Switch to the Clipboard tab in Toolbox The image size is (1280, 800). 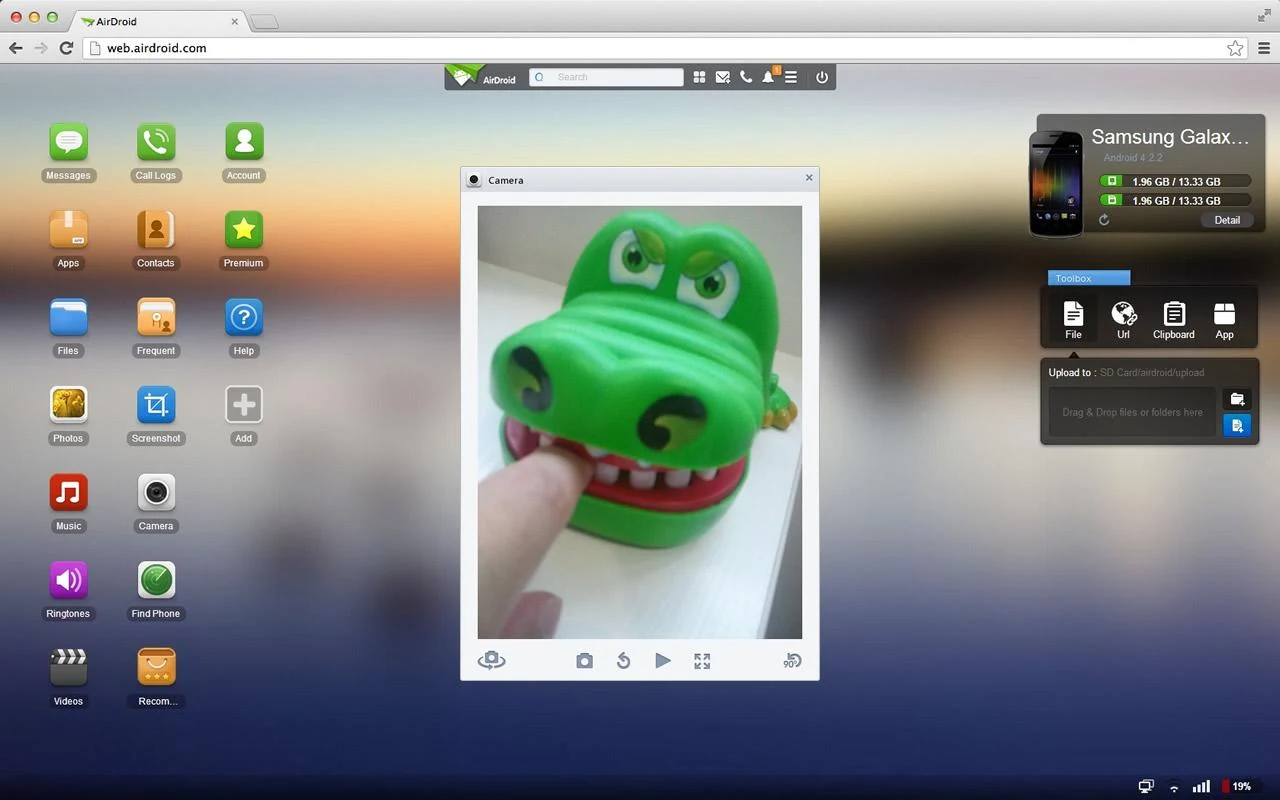tap(1173, 318)
